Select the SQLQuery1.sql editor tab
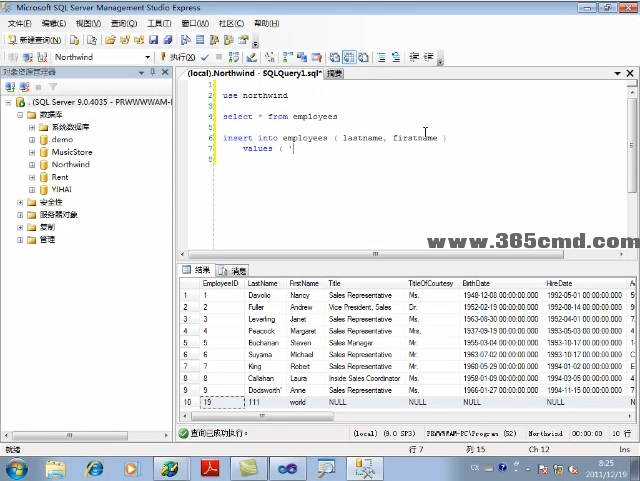The height and width of the screenshot is (481, 640). tap(254, 73)
